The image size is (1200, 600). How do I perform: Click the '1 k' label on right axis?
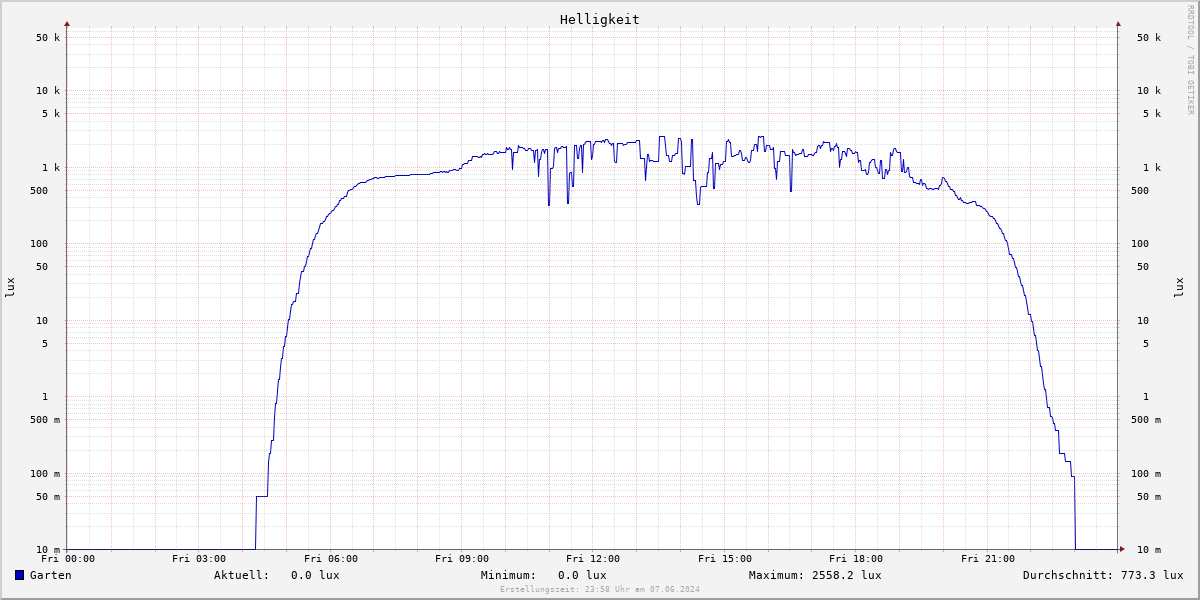point(1152,168)
